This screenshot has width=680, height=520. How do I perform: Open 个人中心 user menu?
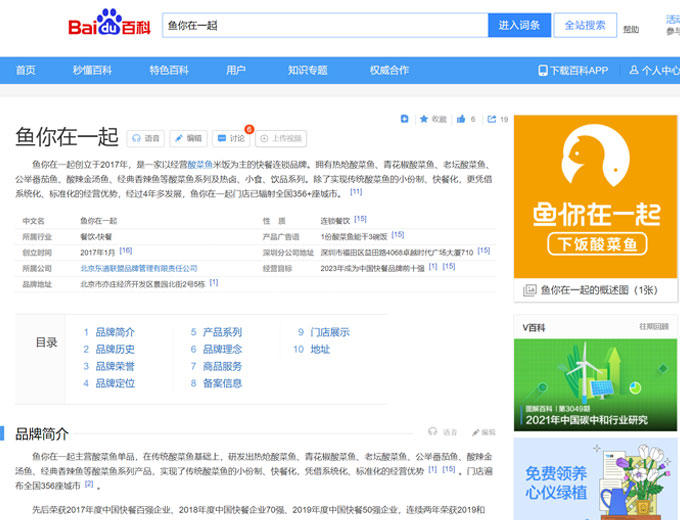click(x=654, y=70)
